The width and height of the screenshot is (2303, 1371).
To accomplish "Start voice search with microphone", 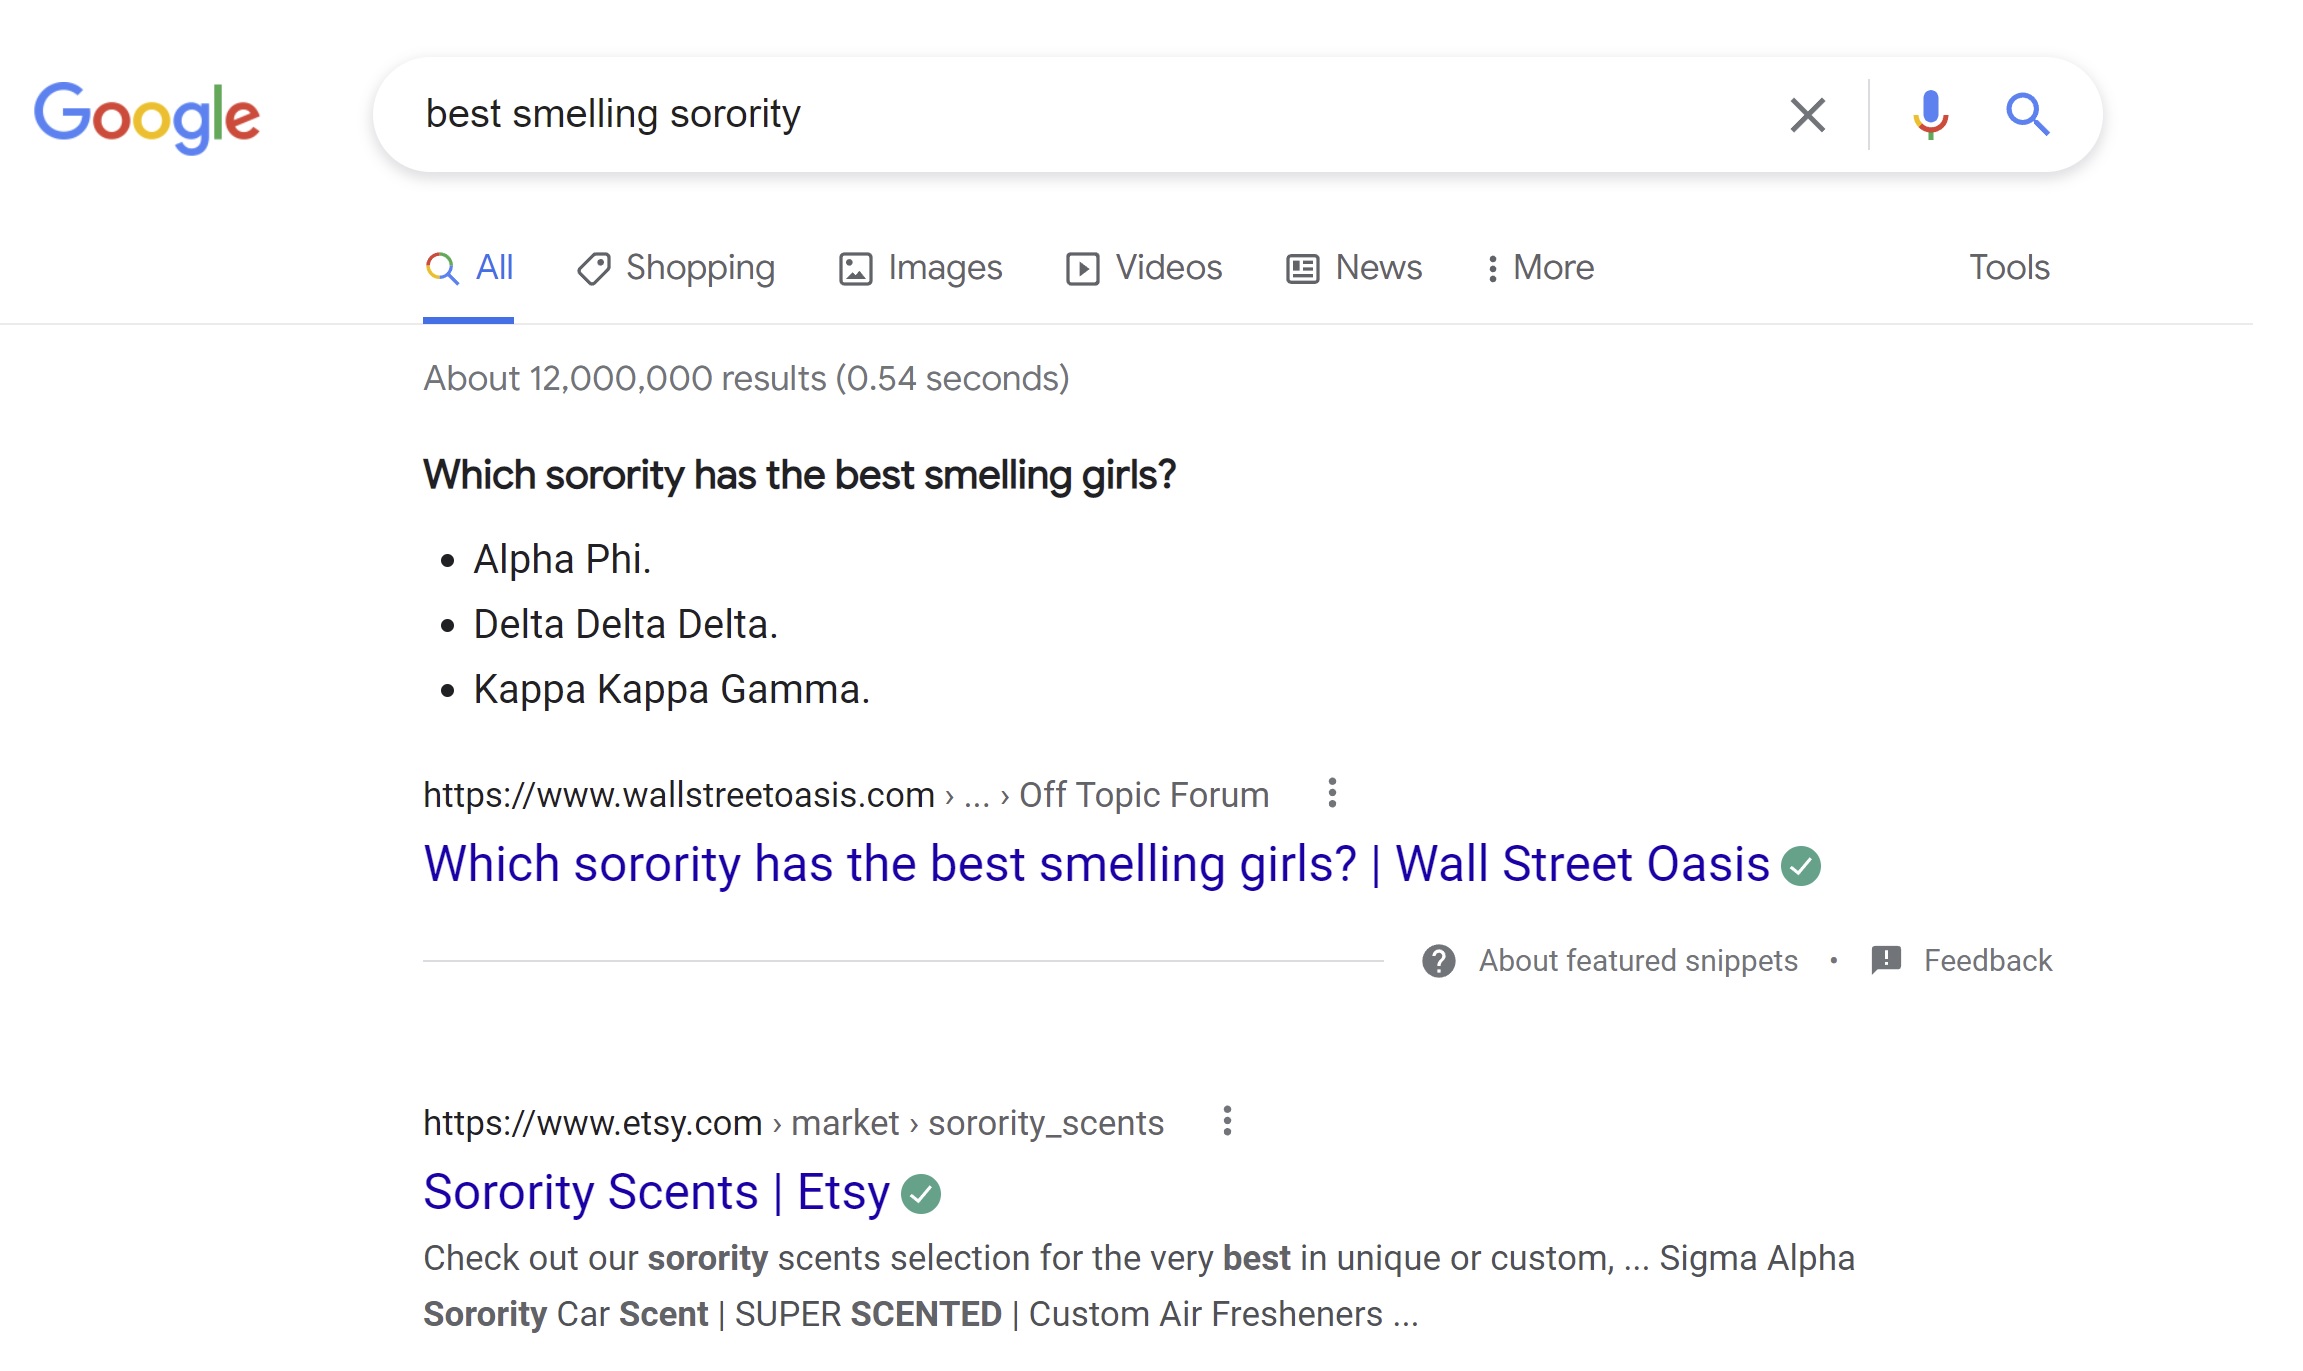I will click(1930, 115).
